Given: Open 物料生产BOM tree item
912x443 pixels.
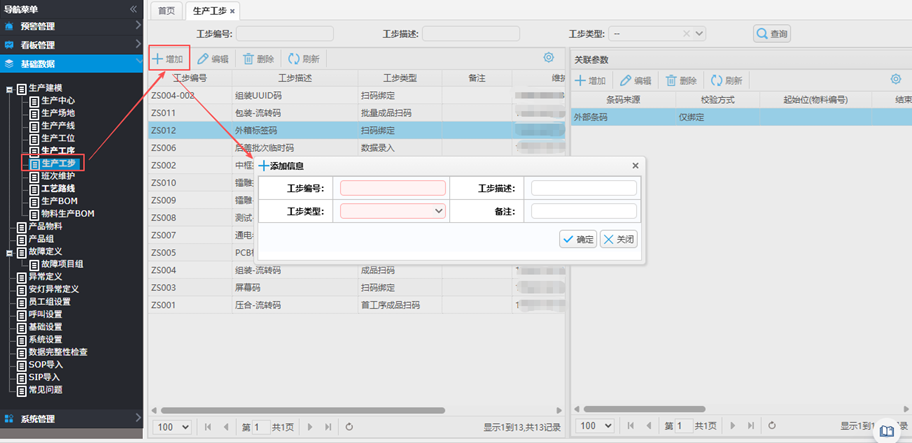Looking at the screenshot, I should click(68, 213).
